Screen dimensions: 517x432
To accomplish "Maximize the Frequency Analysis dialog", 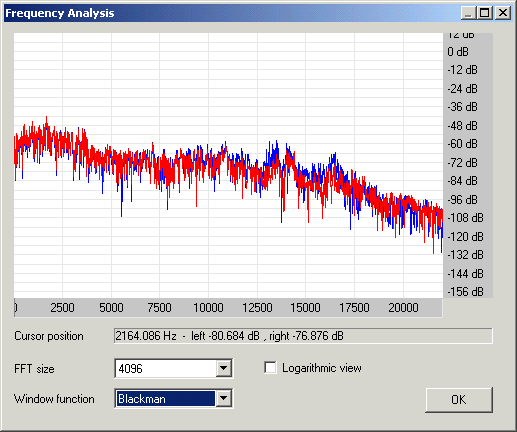I will [x=485, y=13].
